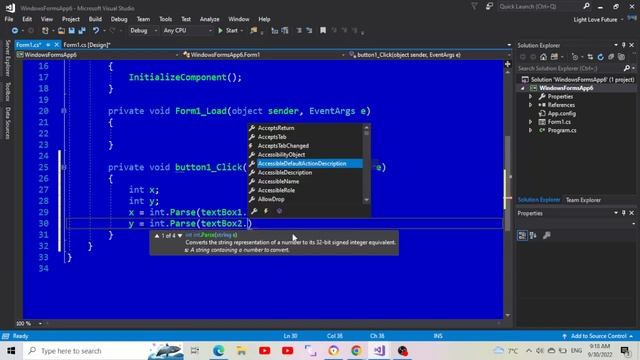Viewport: 640px width, 360px height.
Task: Click the bookmark icon in toolbar
Action: pos(323,31)
